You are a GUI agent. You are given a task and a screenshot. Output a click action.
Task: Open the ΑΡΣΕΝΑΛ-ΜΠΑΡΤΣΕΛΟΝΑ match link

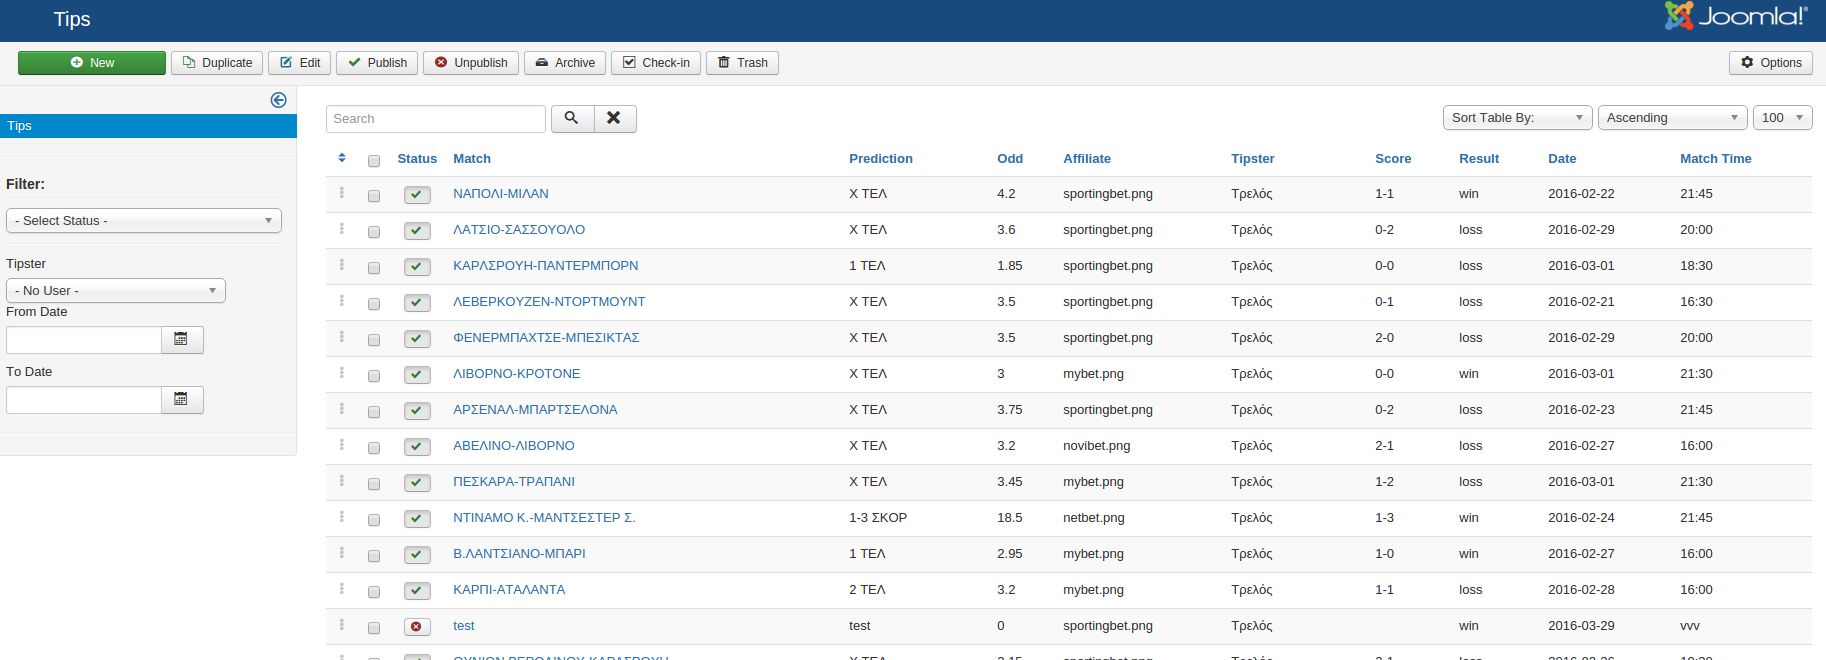[535, 409]
